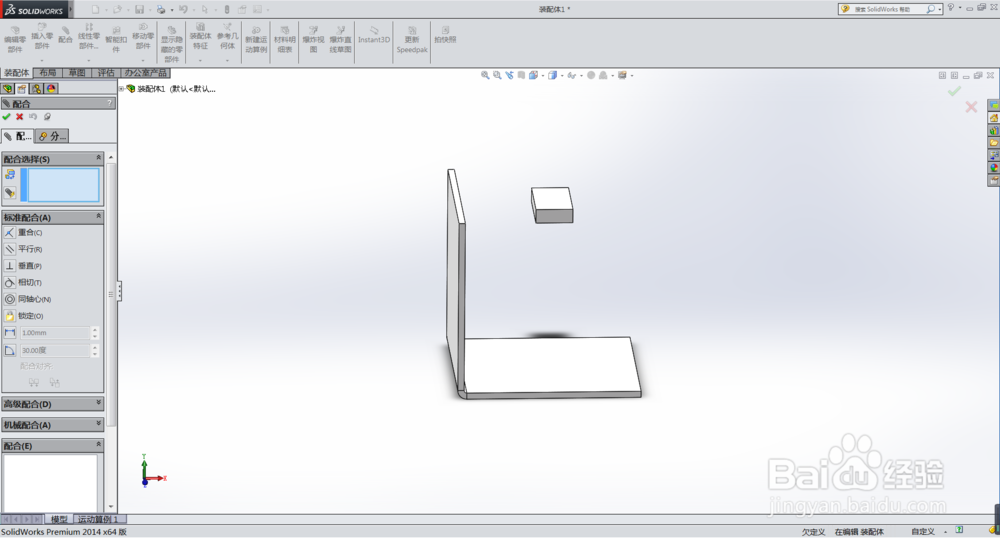Viewport: 1000px width, 540px height.
Task: Open the 参考几何体 dropdown arrow
Action: coord(227,60)
